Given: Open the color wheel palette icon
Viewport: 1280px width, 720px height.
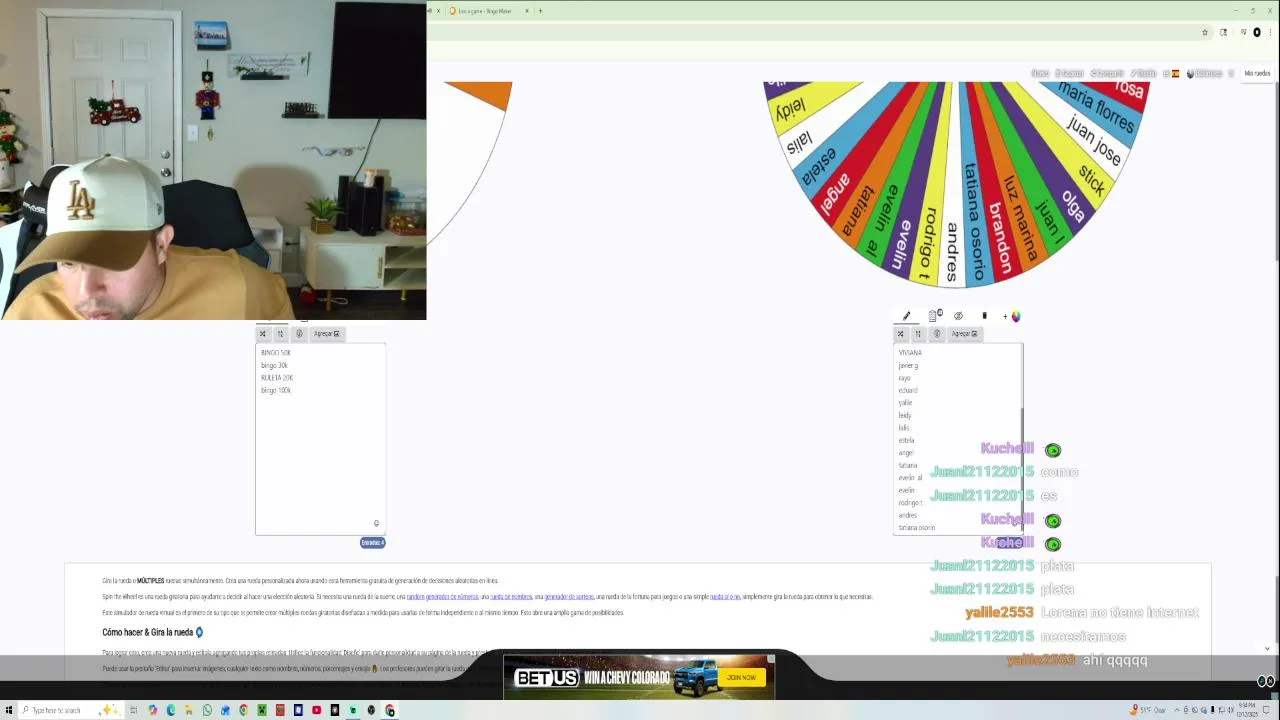Looking at the screenshot, I should pos(1015,316).
